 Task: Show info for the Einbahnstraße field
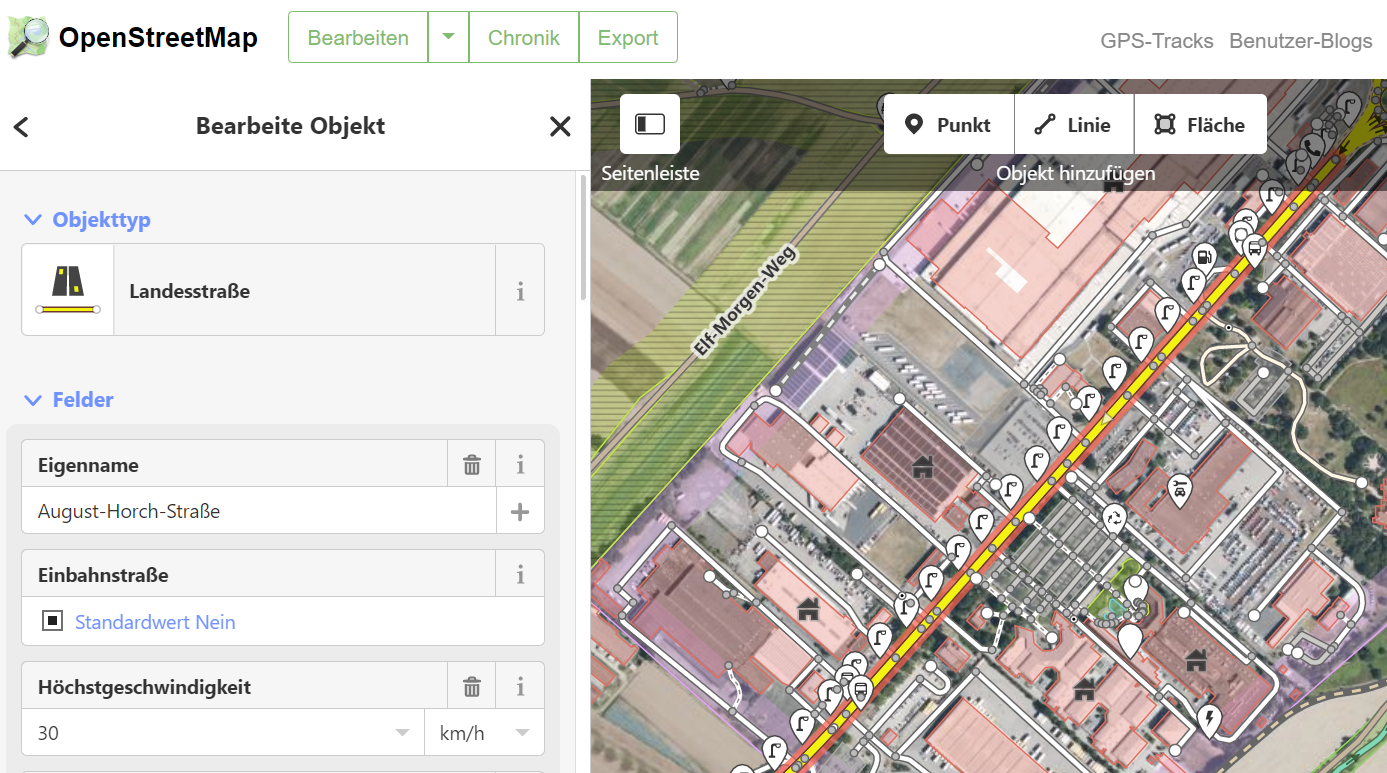pos(520,575)
